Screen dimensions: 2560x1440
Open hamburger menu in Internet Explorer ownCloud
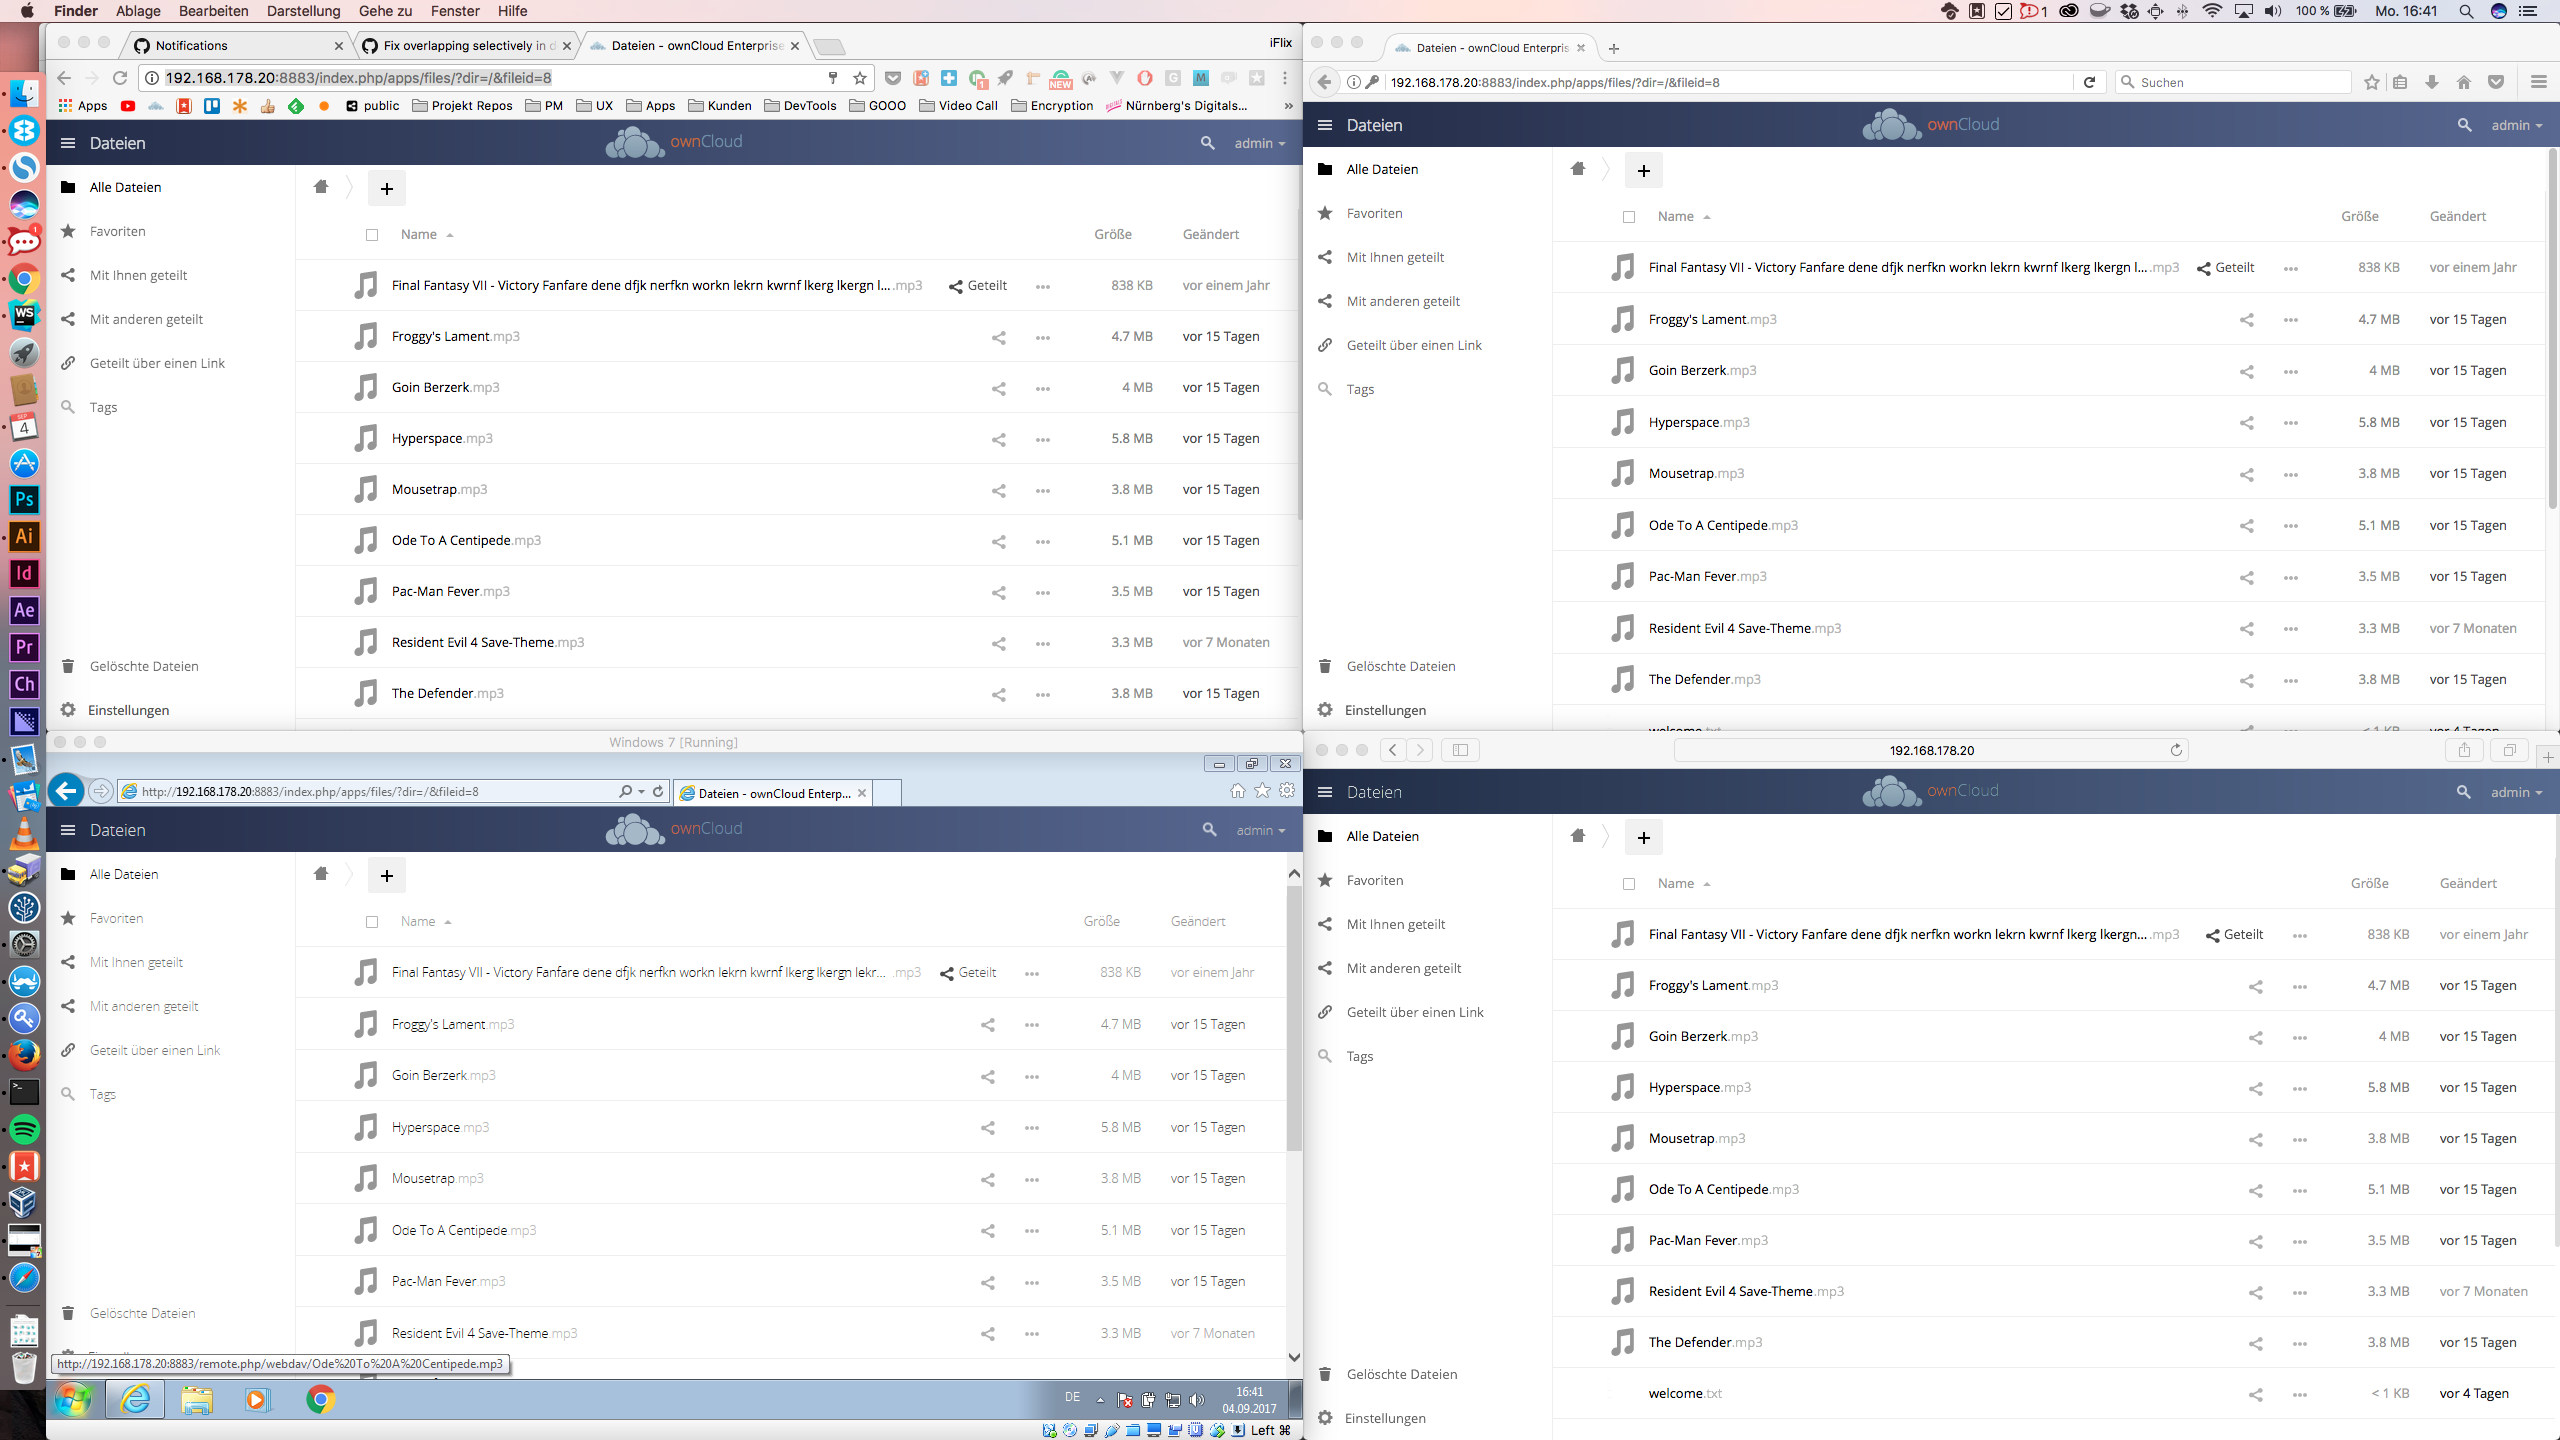click(68, 830)
